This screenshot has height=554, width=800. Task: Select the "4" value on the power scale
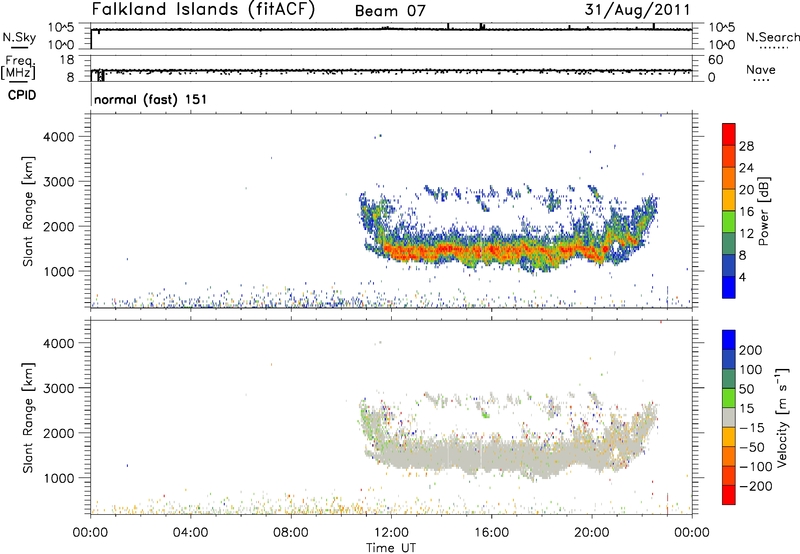(x=742, y=277)
